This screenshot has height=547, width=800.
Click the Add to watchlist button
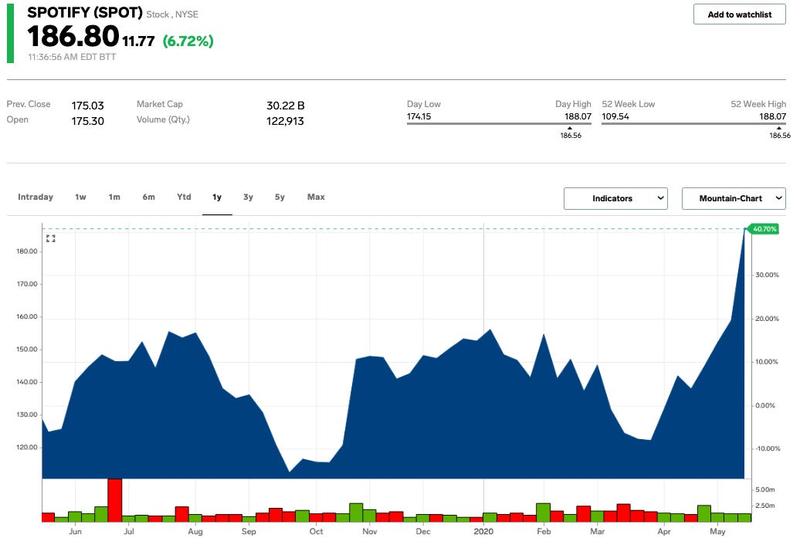(738, 14)
